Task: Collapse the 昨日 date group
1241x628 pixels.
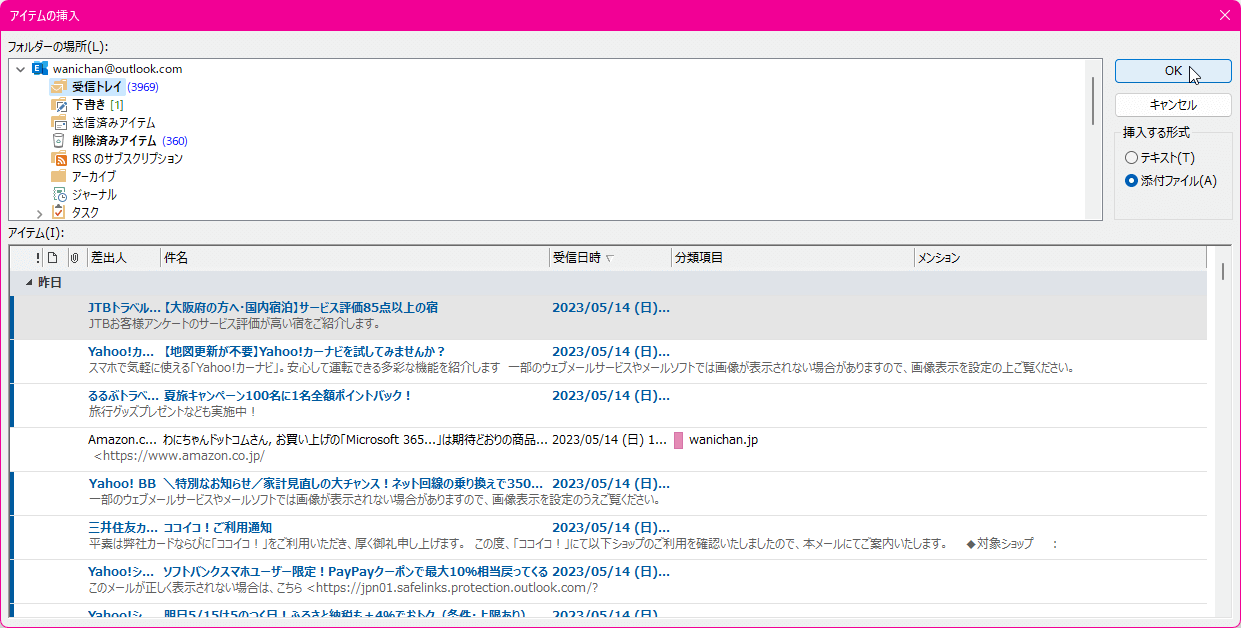Action: (x=29, y=283)
